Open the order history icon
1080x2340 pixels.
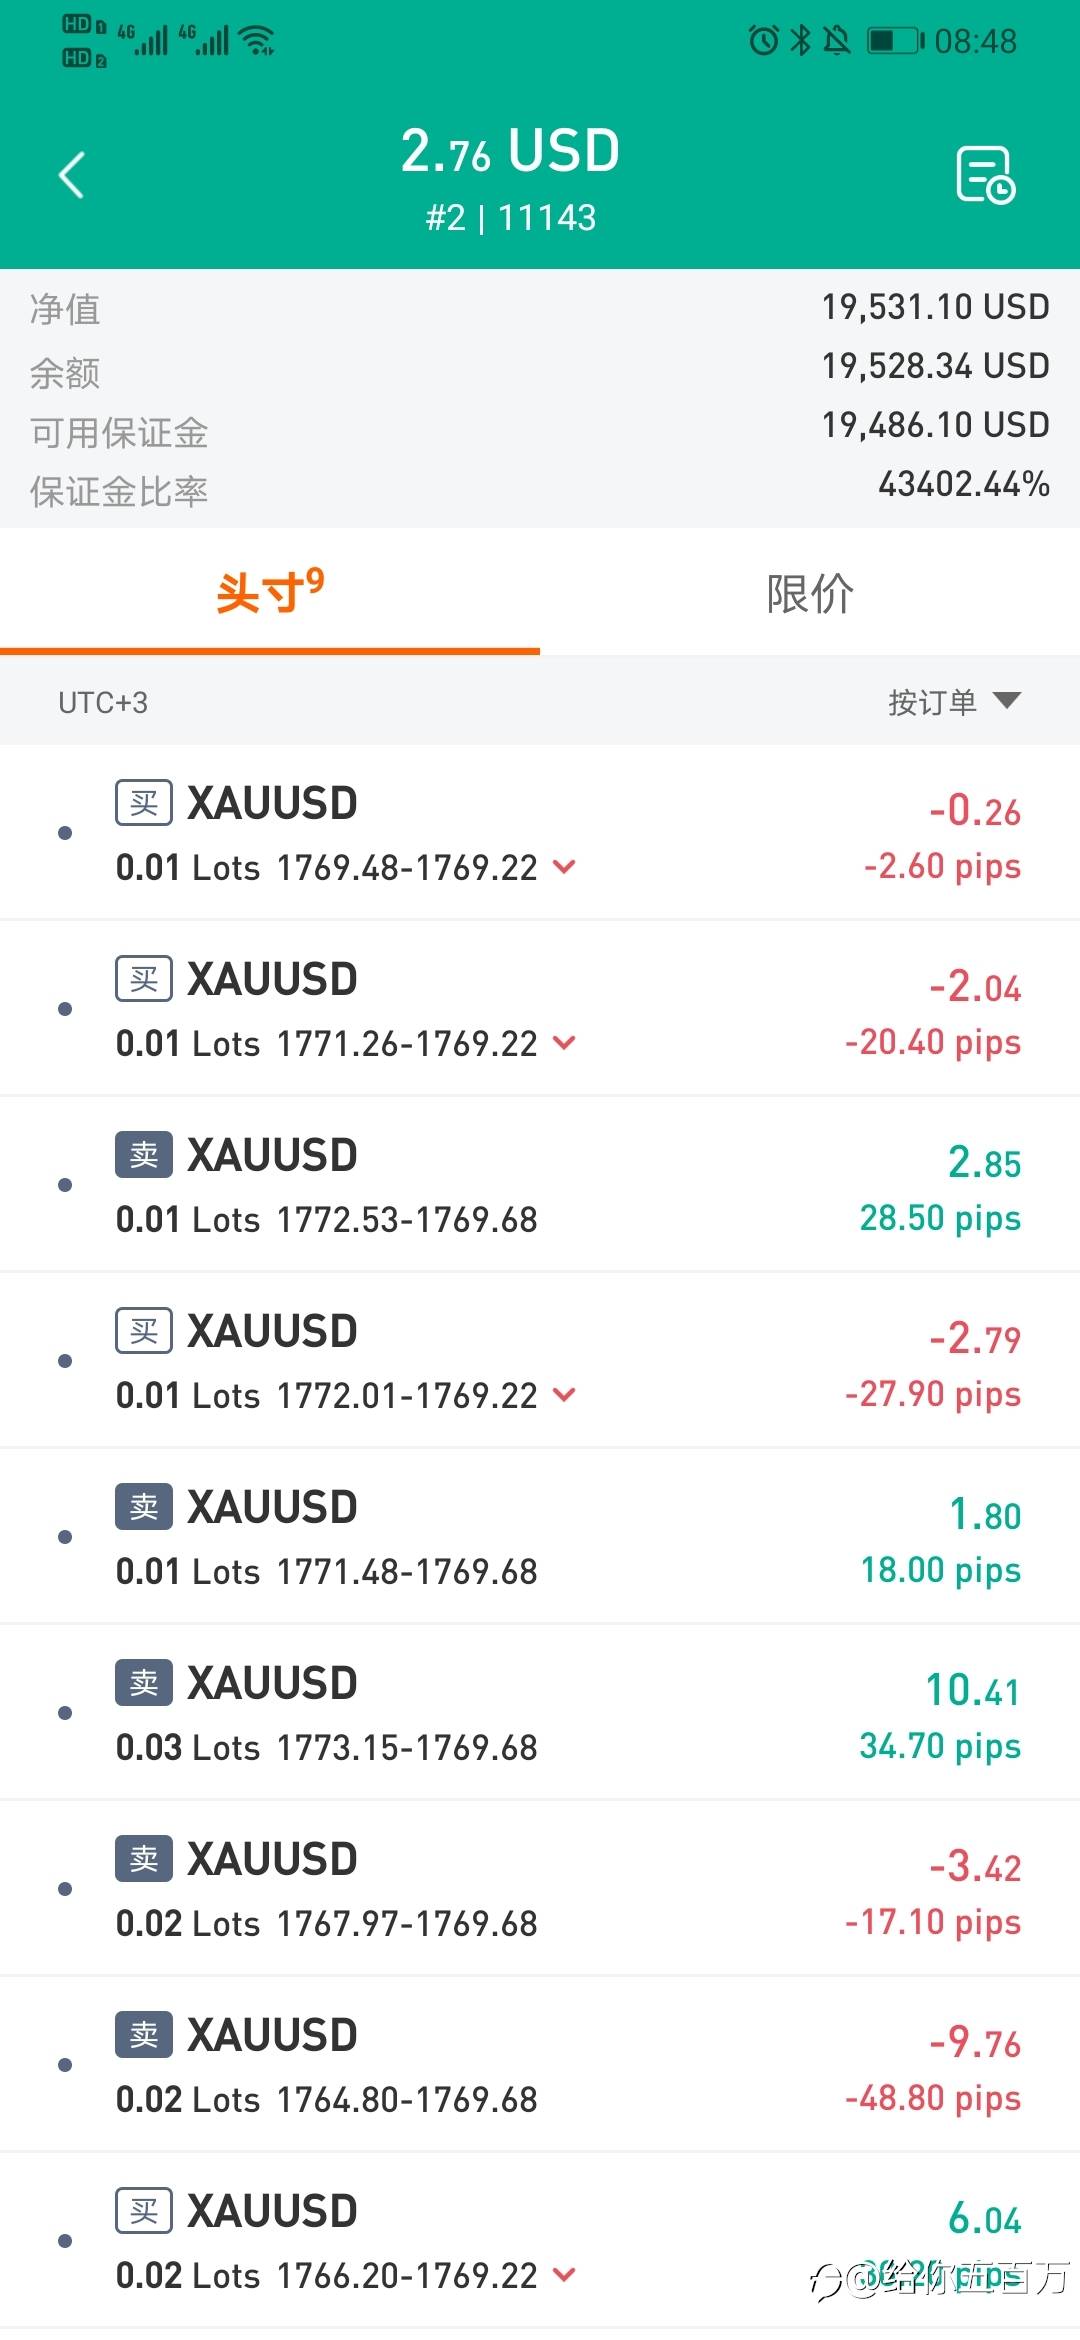tap(985, 175)
